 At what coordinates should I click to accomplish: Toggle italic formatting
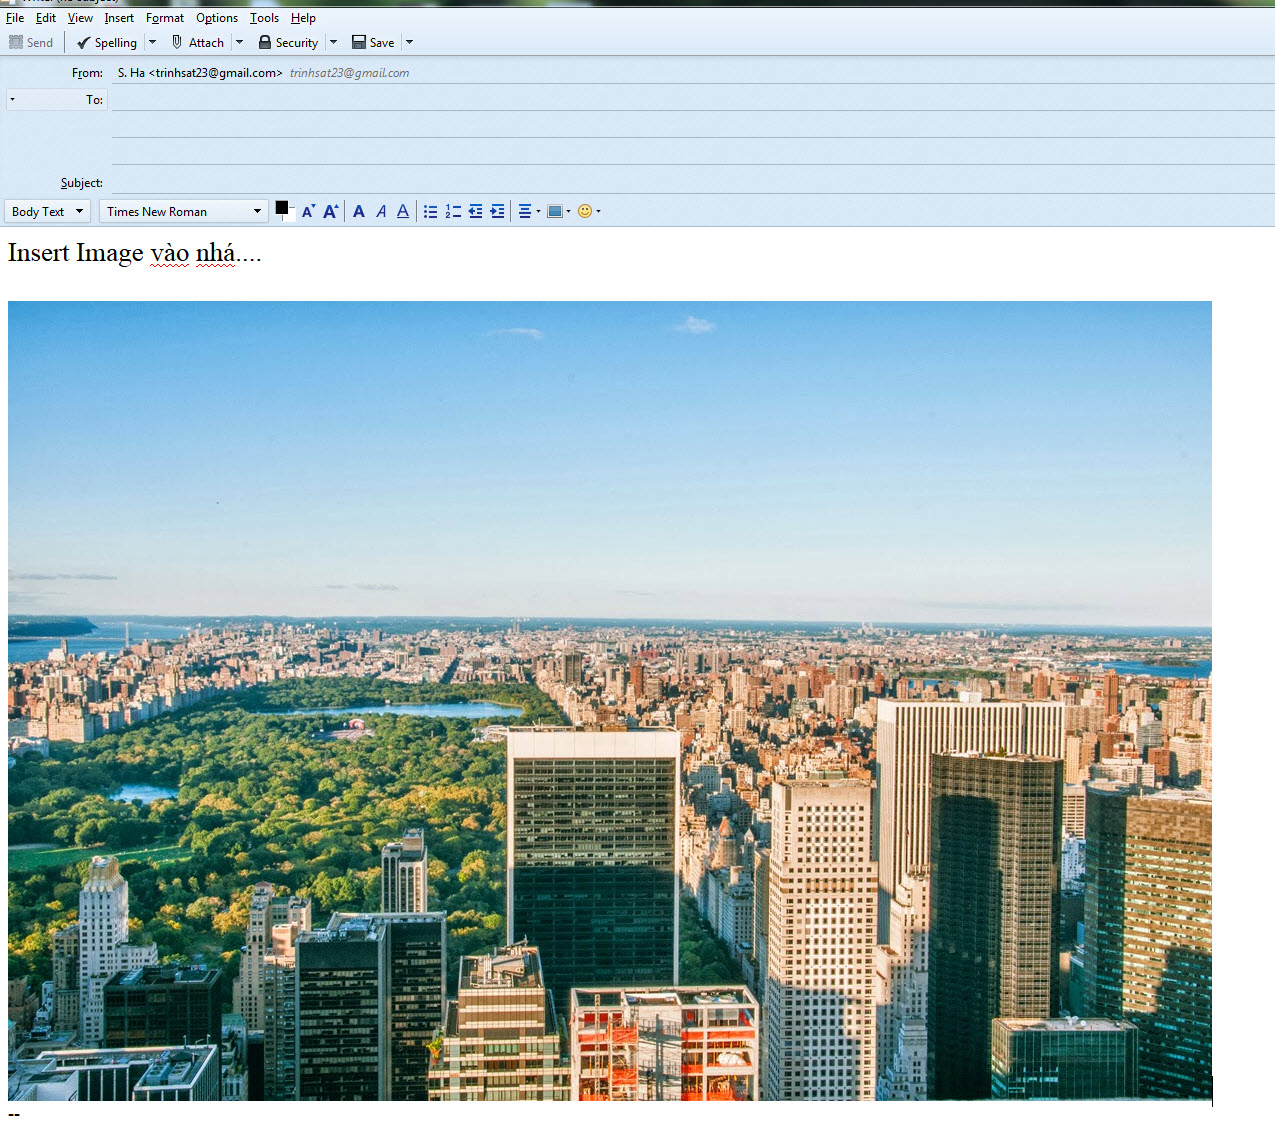(381, 211)
